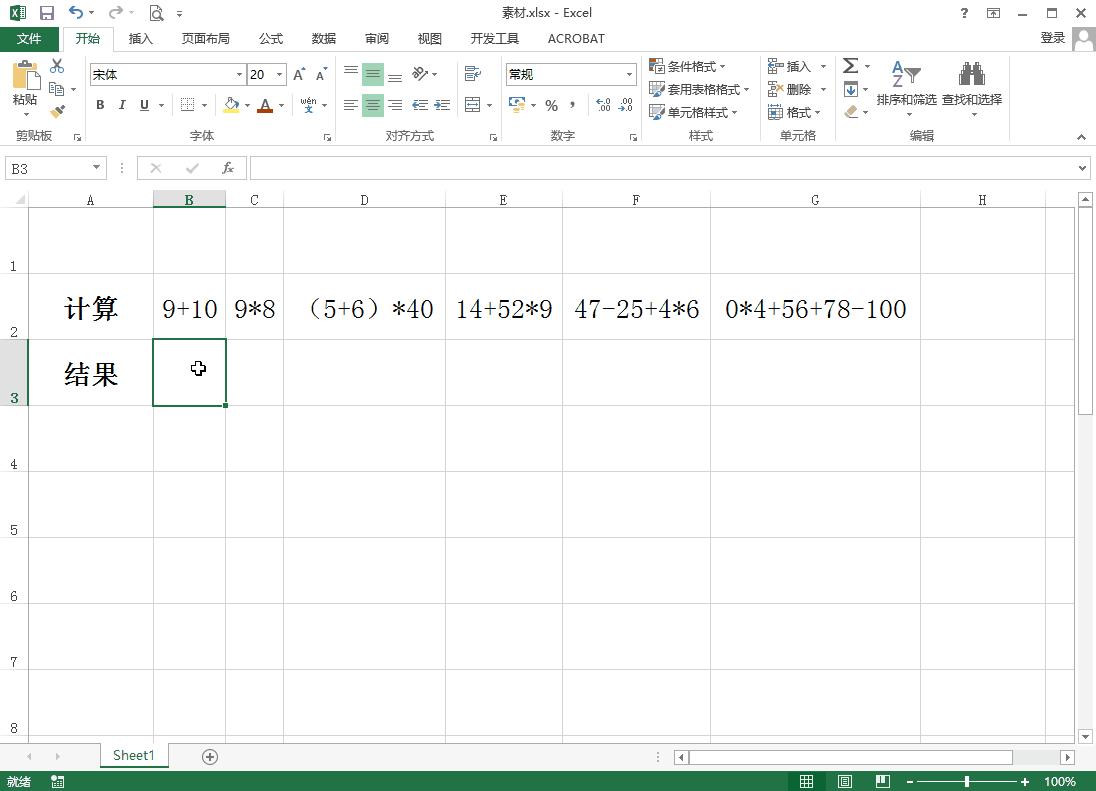Apply the yellow fill color bucket
The height and width of the screenshot is (791, 1096).
(231, 105)
